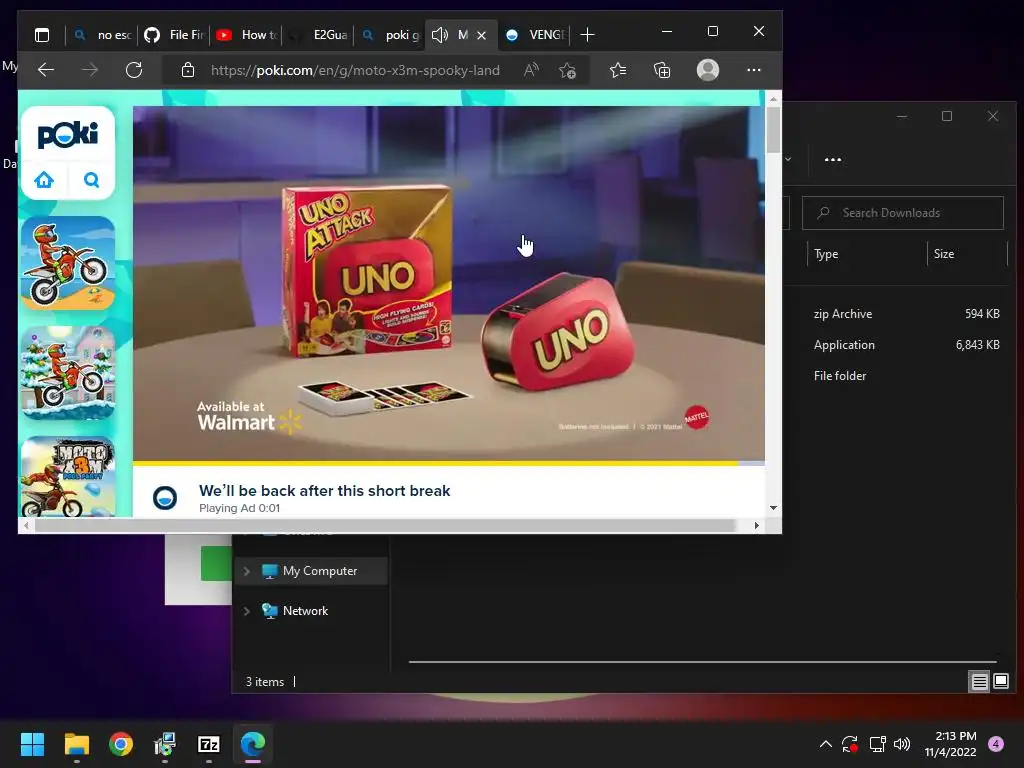Switch to the 'poki g' search tab

click(389, 35)
